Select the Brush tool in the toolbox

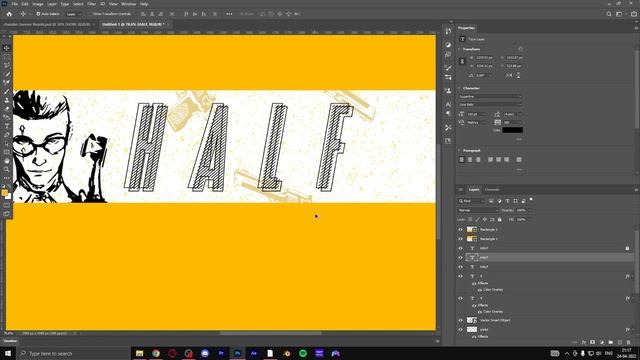click(x=7, y=91)
